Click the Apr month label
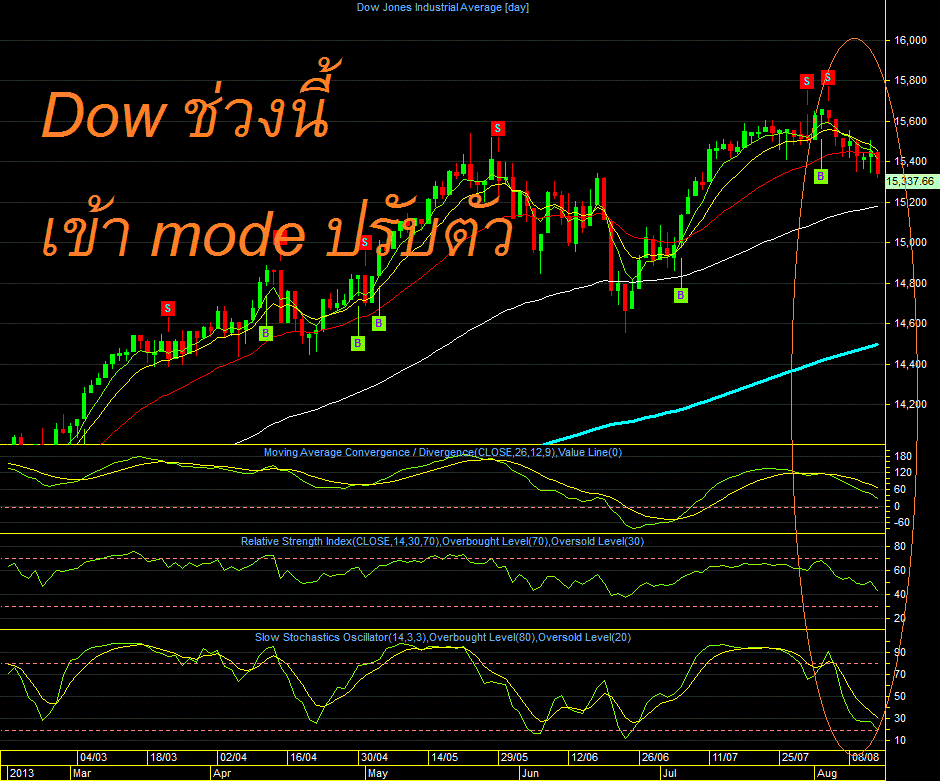 coord(222,773)
